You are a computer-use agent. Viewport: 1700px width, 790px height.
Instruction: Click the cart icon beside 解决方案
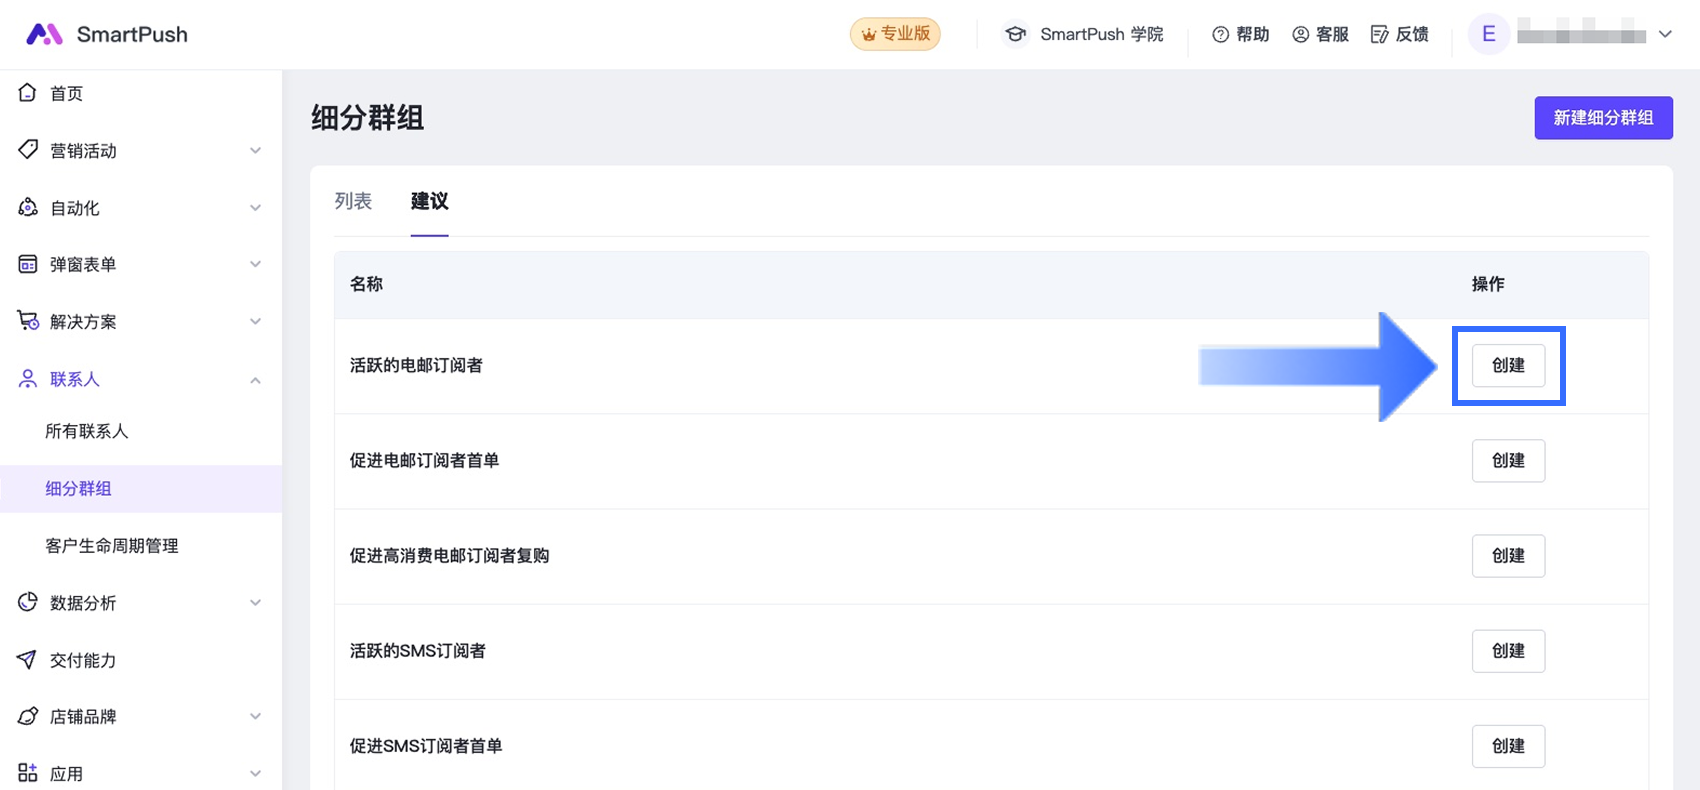tap(28, 321)
